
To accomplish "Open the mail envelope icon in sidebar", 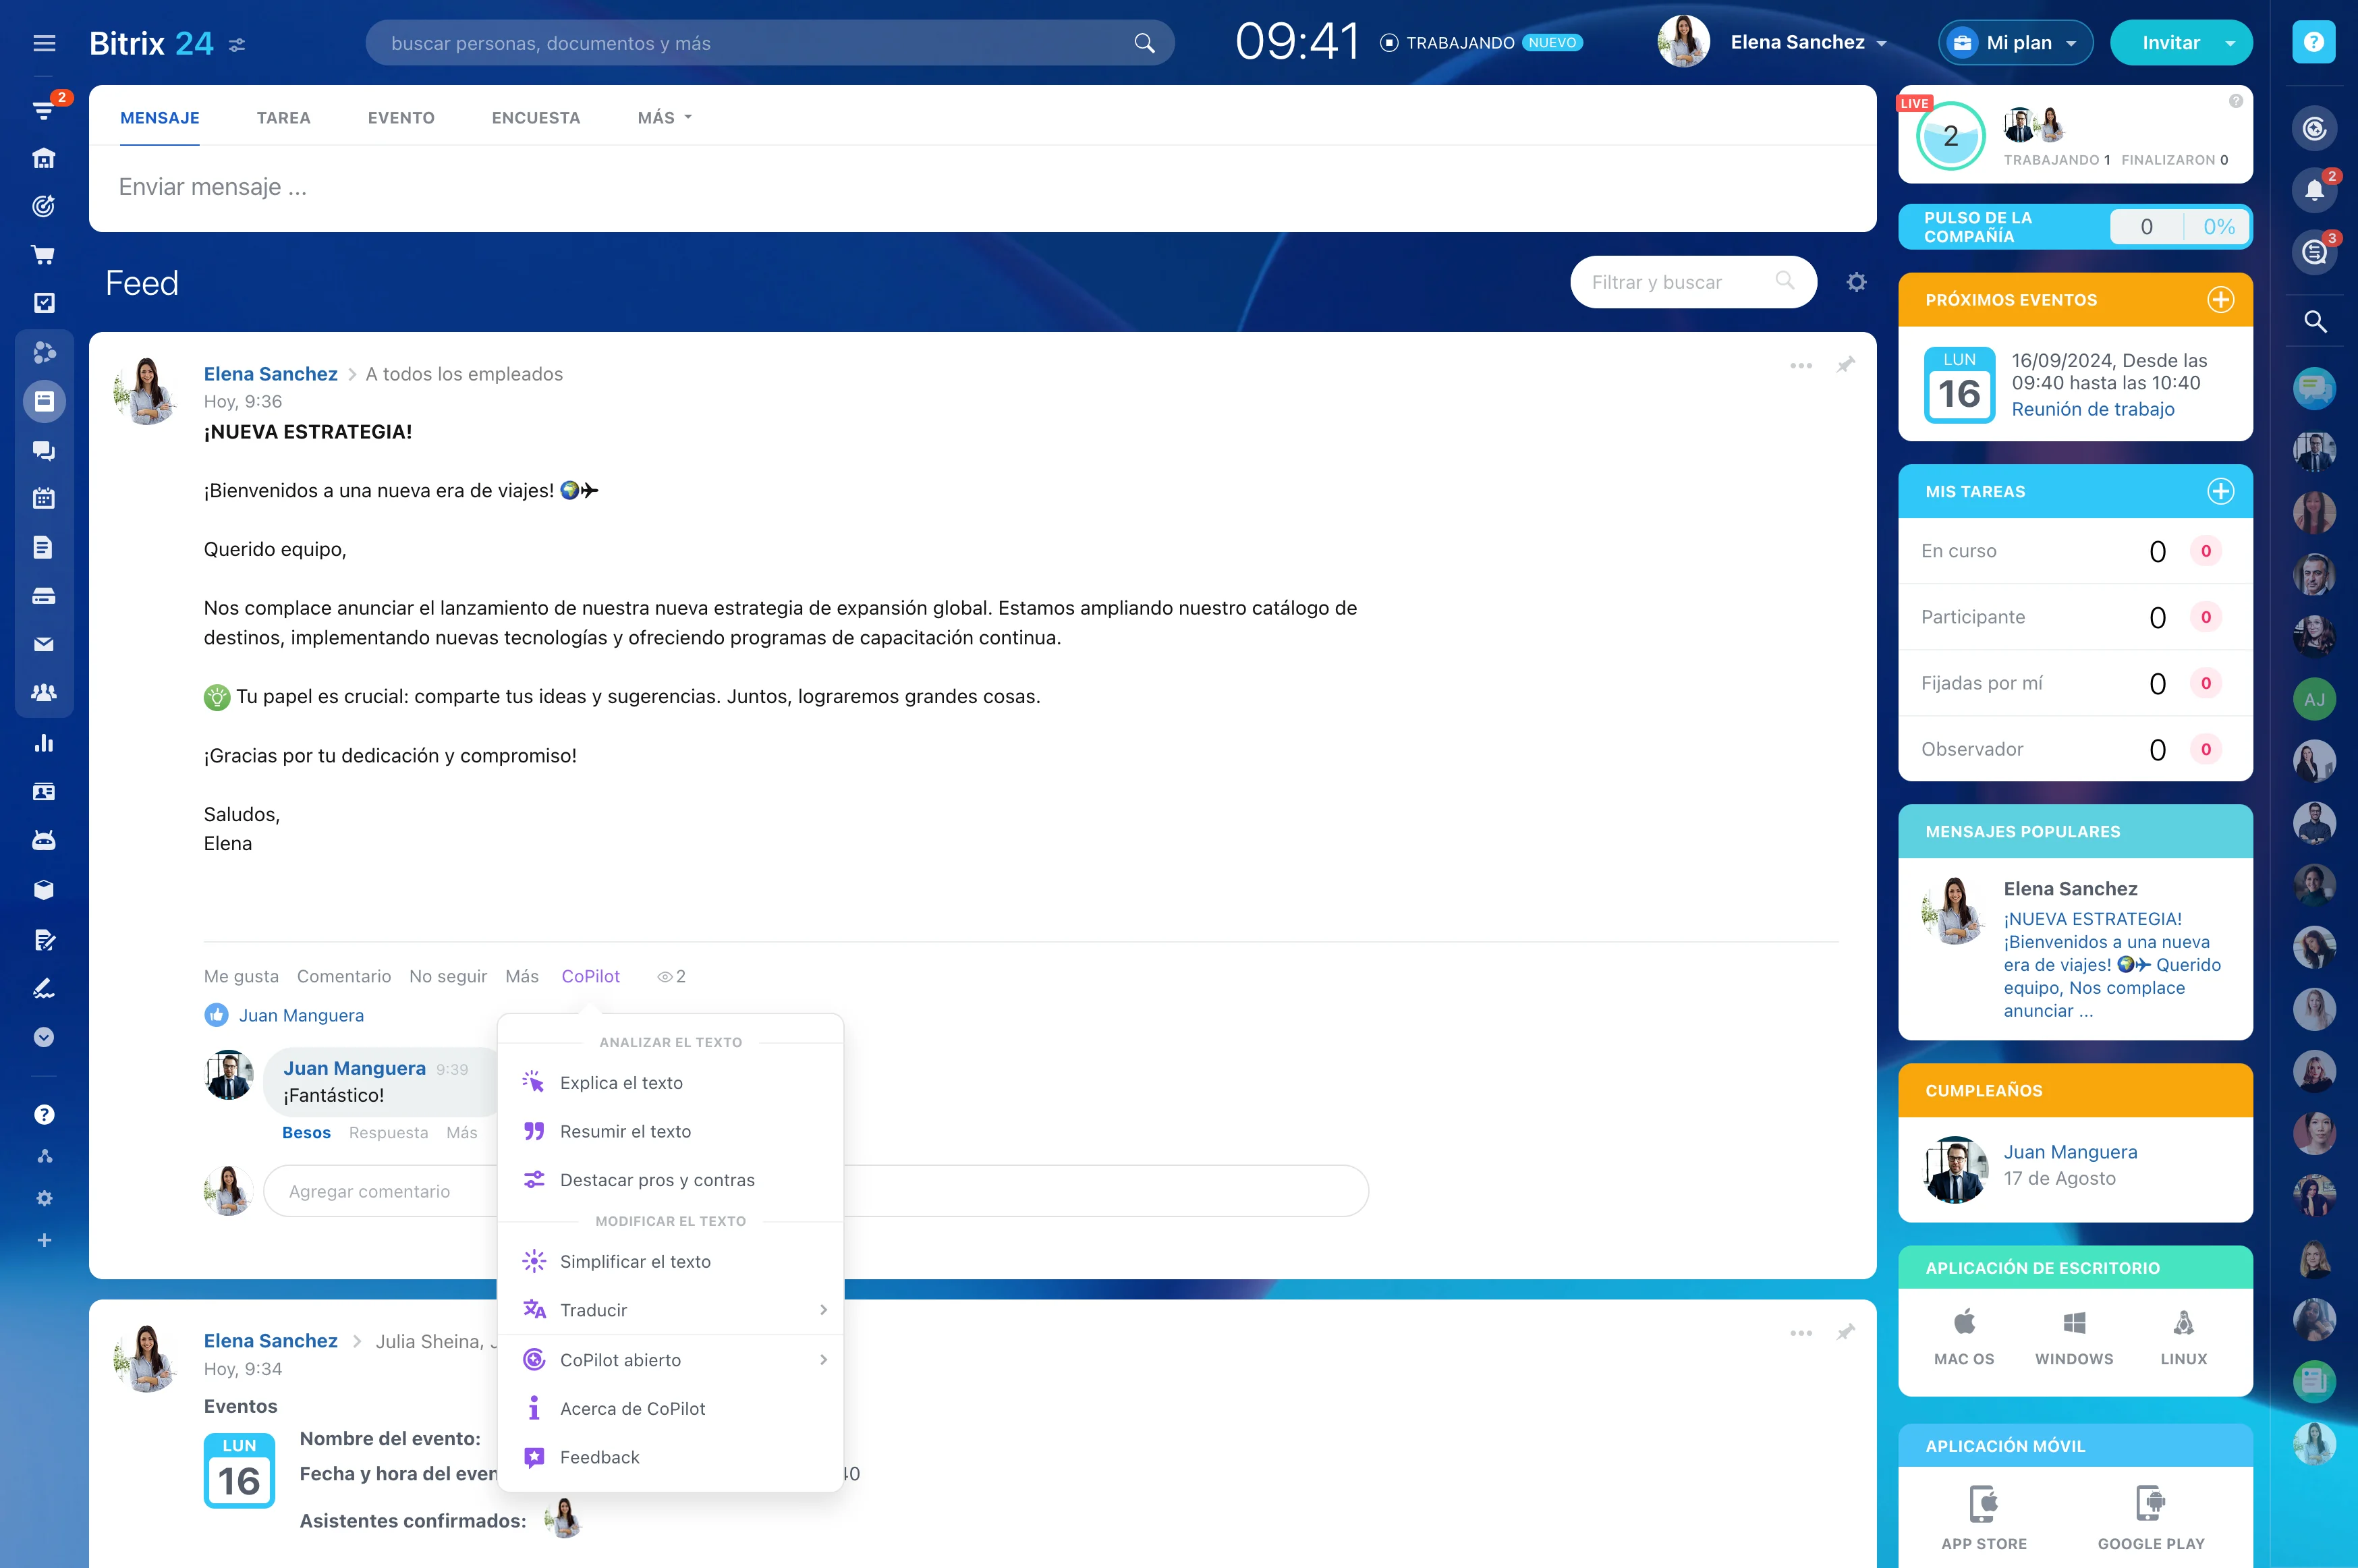I will pyautogui.click(x=44, y=644).
